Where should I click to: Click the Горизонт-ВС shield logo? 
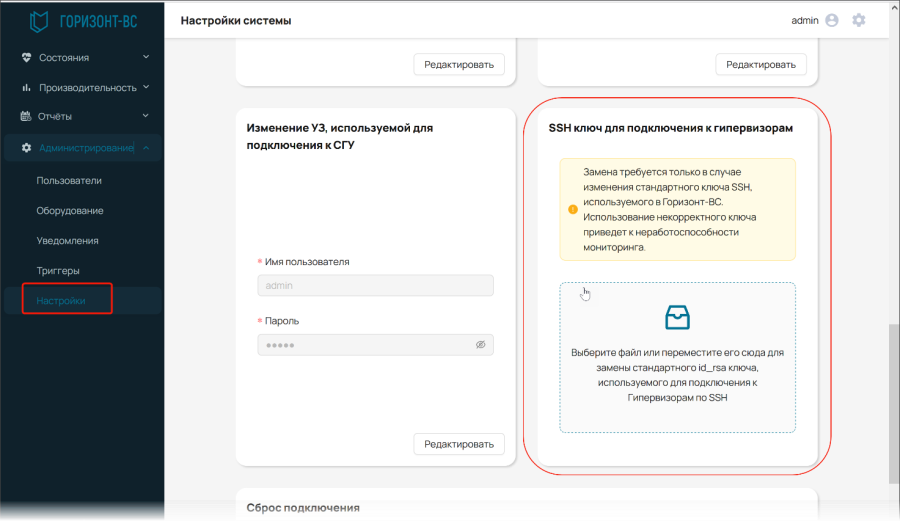(38, 22)
